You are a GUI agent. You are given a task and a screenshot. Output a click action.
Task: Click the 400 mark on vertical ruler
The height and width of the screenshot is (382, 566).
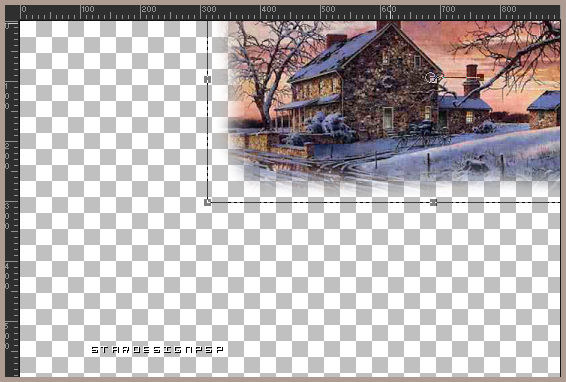click(7, 276)
